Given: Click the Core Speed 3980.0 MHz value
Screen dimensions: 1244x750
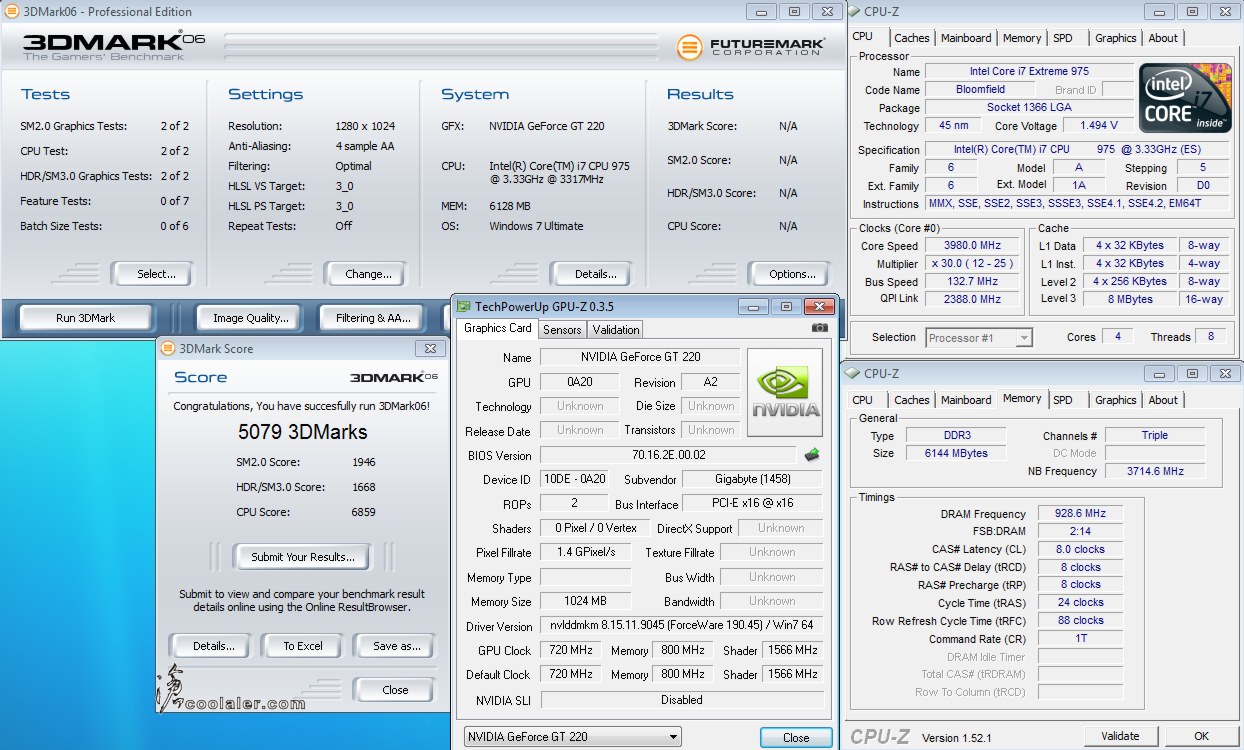Looking at the screenshot, I should click(x=973, y=246).
